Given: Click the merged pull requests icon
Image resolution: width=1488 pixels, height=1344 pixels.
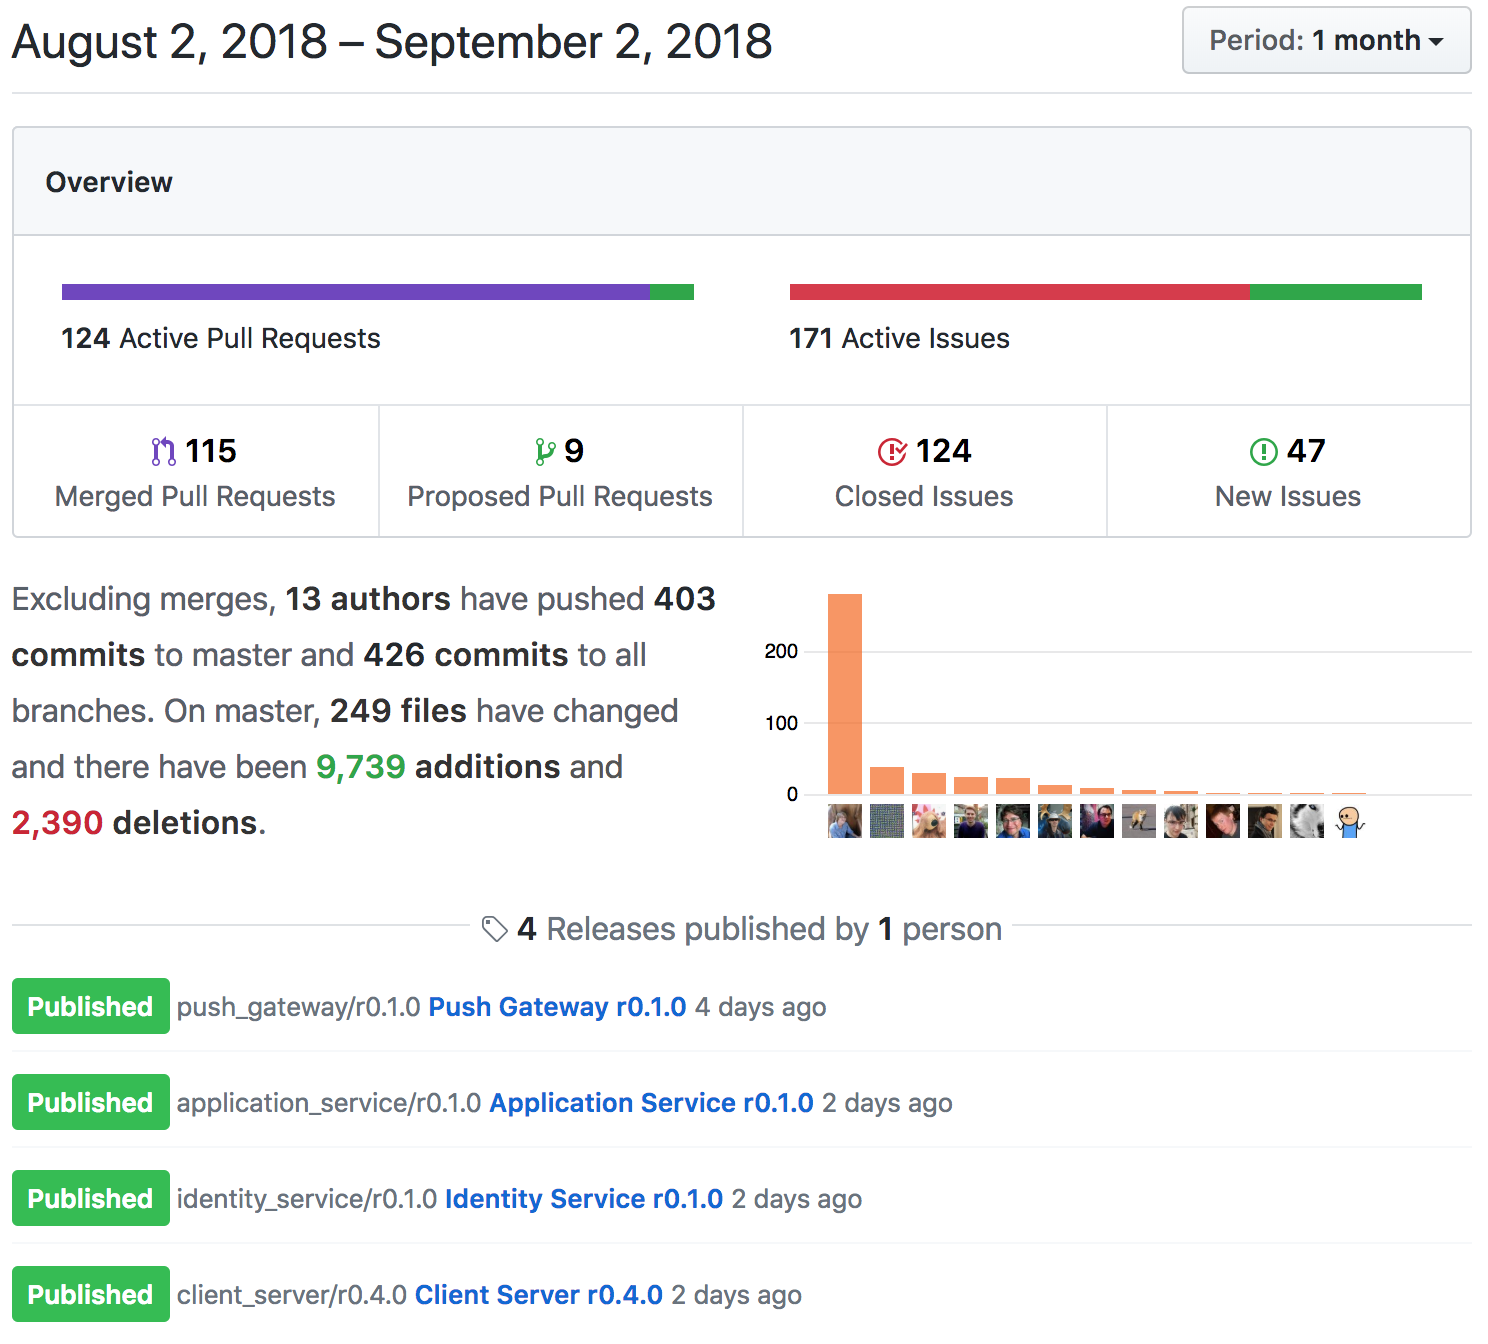Looking at the screenshot, I should (x=163, y=452).
